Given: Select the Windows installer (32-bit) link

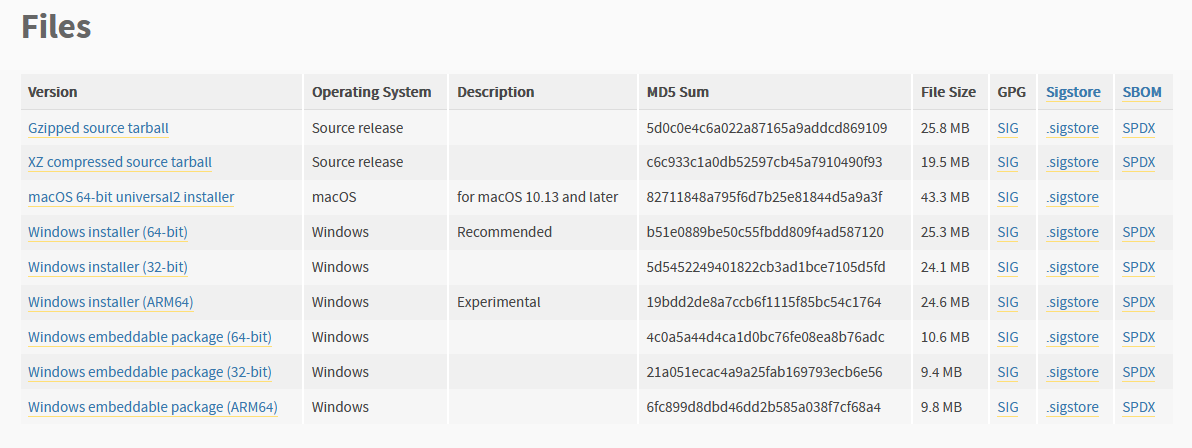Looking at the screenshot, I should click(108, 267).
